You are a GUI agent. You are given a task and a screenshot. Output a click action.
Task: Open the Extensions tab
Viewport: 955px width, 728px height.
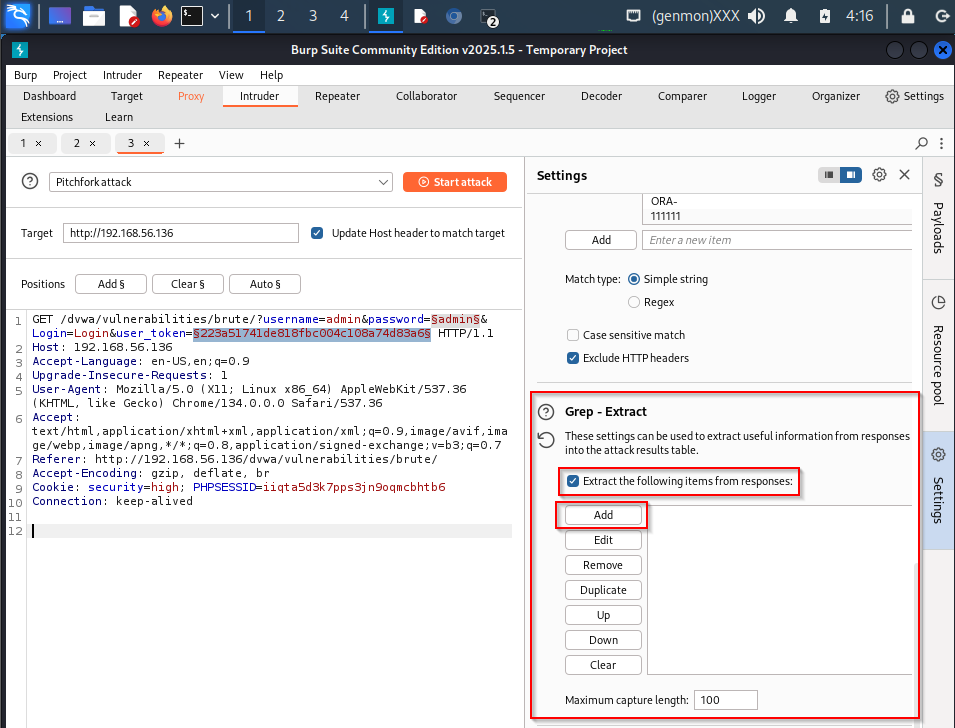[x=47, y=117]
